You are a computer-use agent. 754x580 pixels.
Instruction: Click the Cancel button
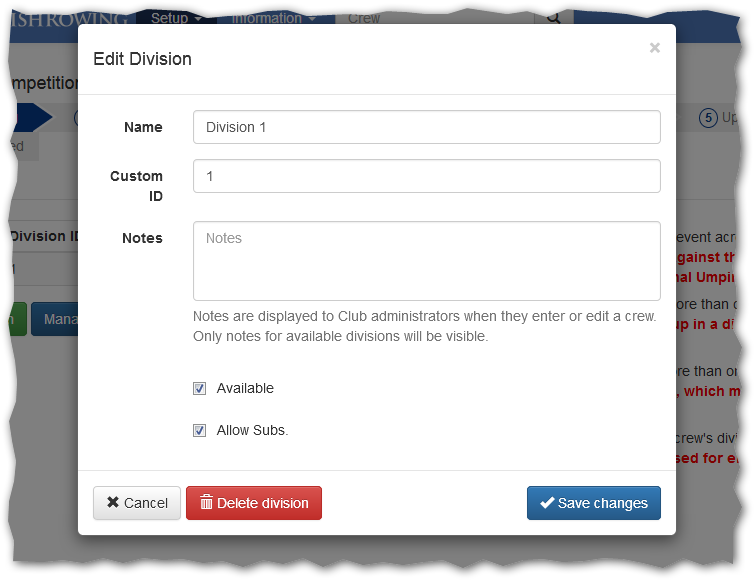(137, 503)
